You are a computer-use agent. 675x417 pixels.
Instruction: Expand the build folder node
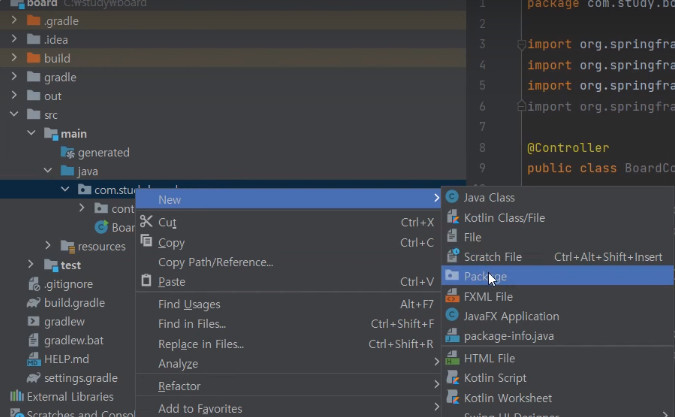pos(14,58)
